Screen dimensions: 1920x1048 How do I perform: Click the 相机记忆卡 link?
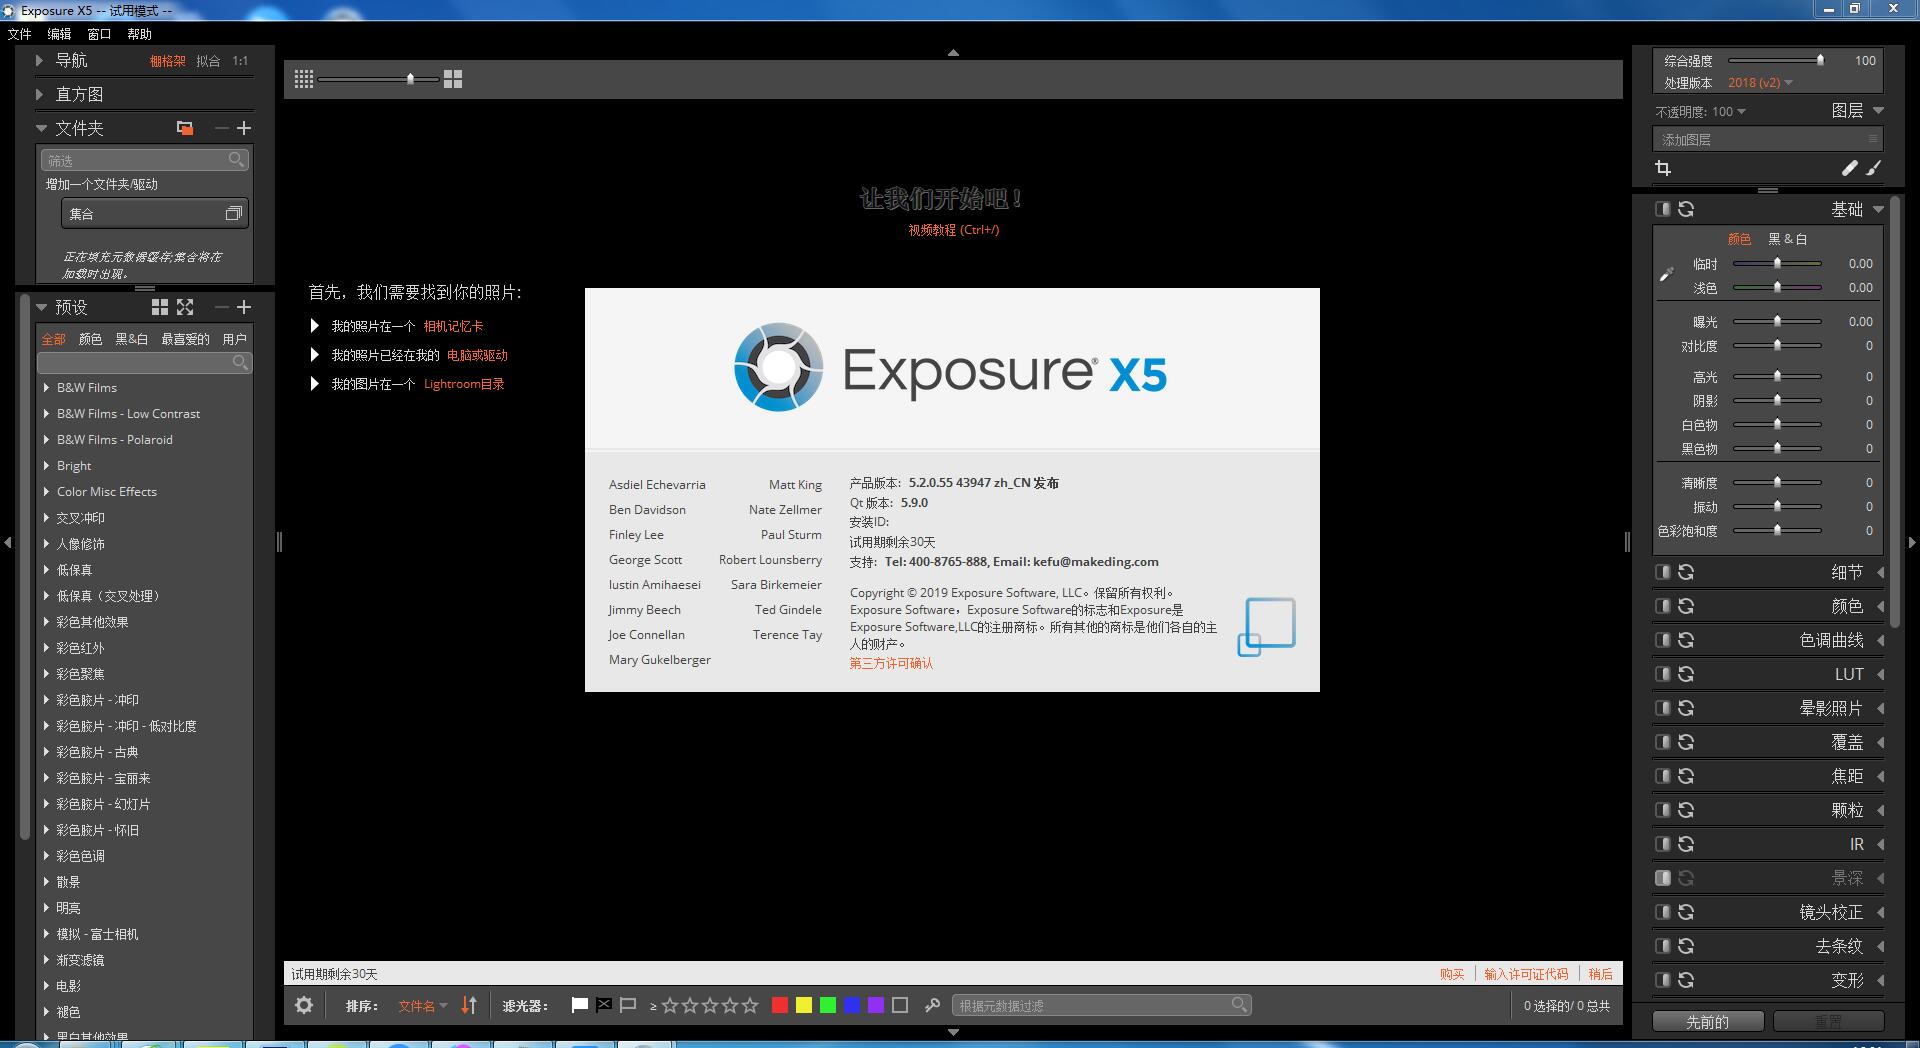pyautogui.click(x=453, y=326)
